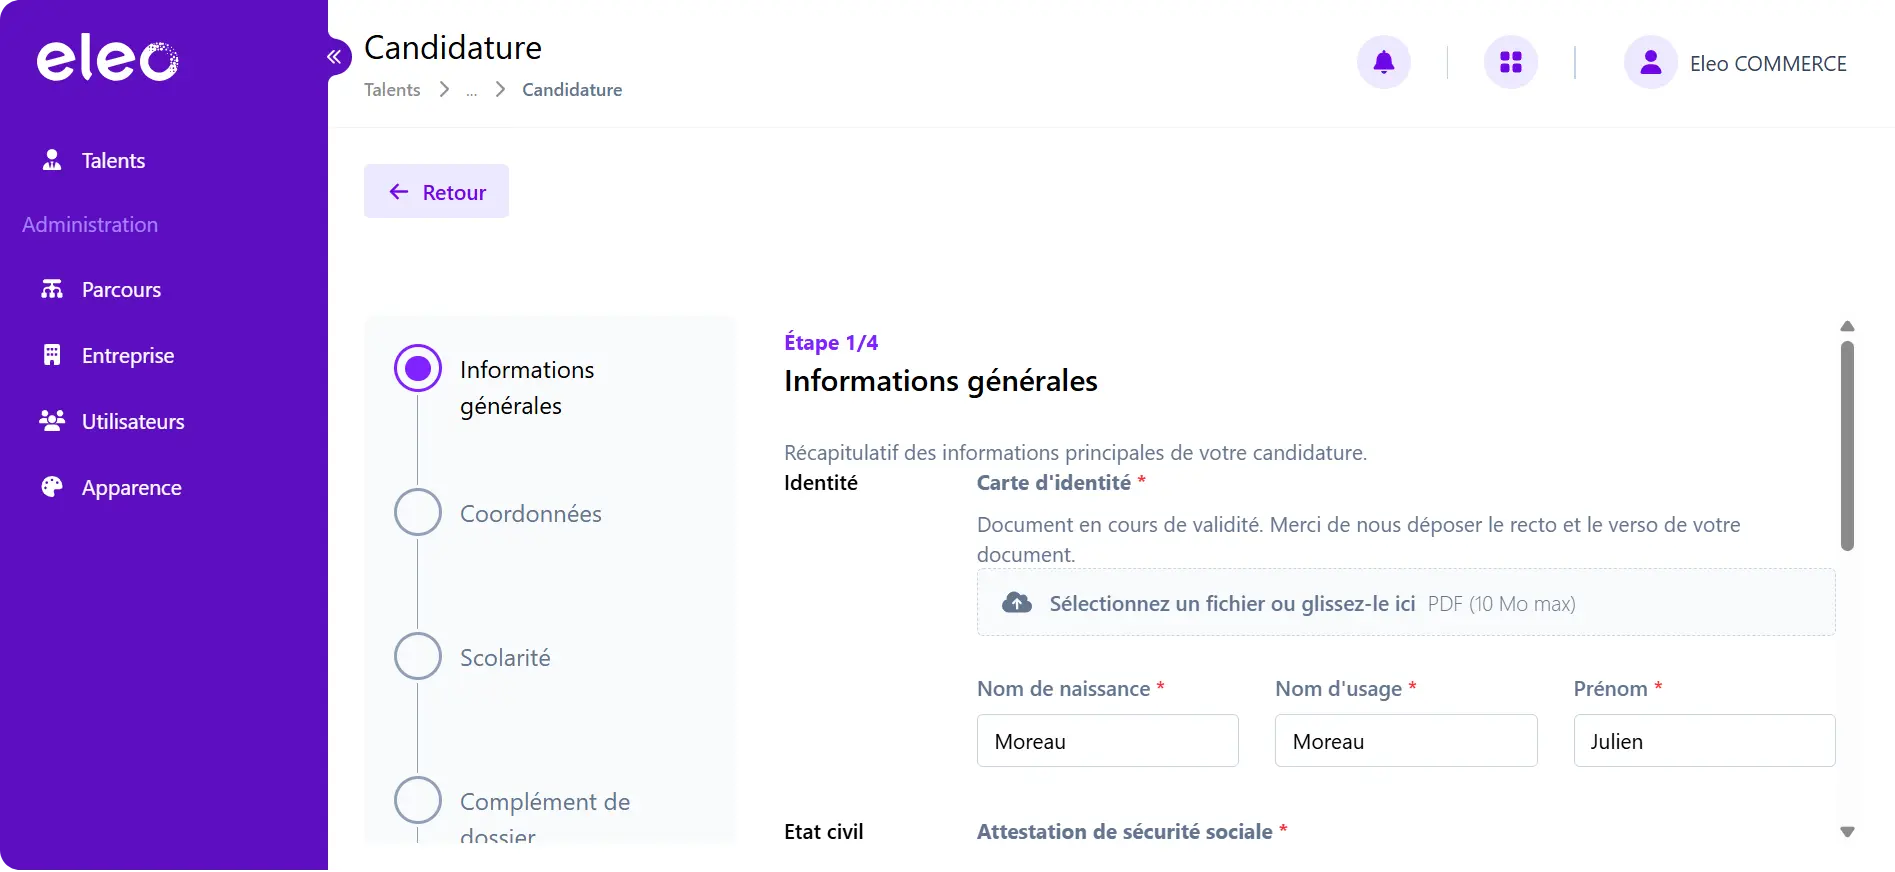Select the Complément de dossier step circle
Screen dimensions: 1895x872
pyautogui.click(x=418, y=801)
